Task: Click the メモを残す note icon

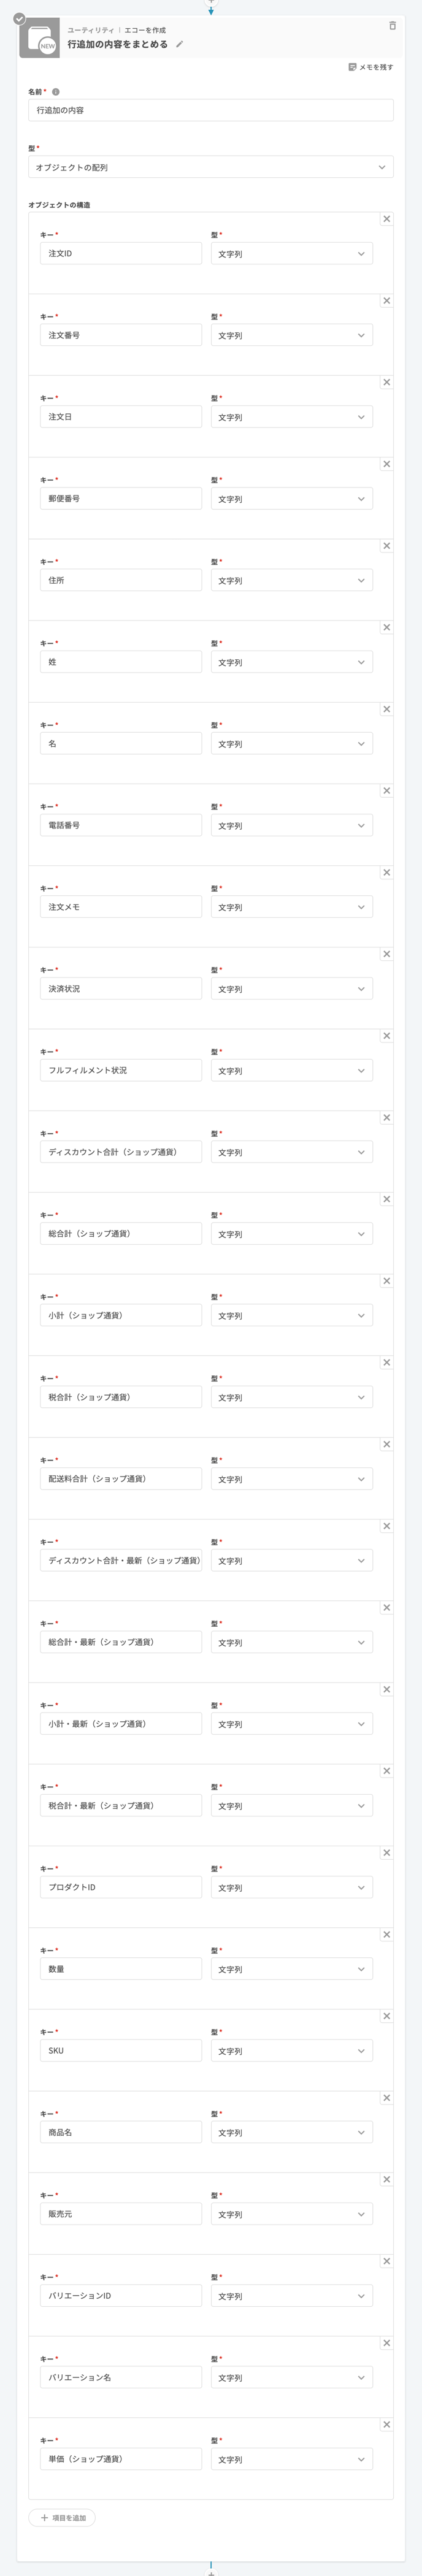Action: pos(352,67)
